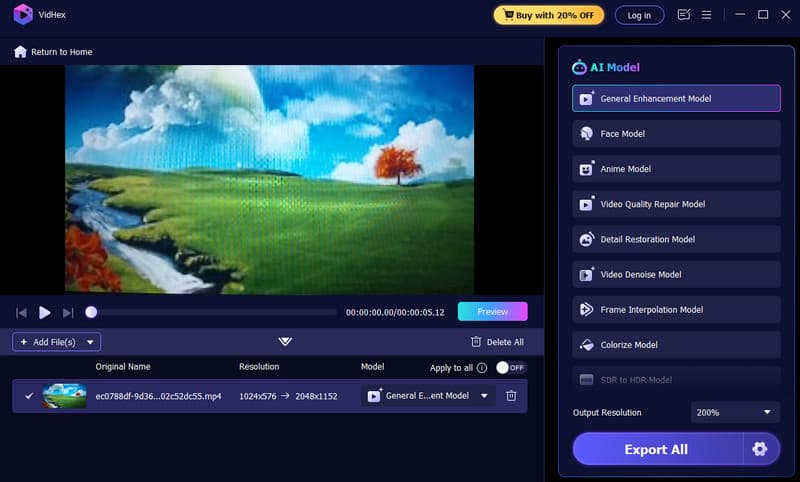Click Buy with 20% OFF button
Viewport: 800px width, 482px height.
coord(548,15)
